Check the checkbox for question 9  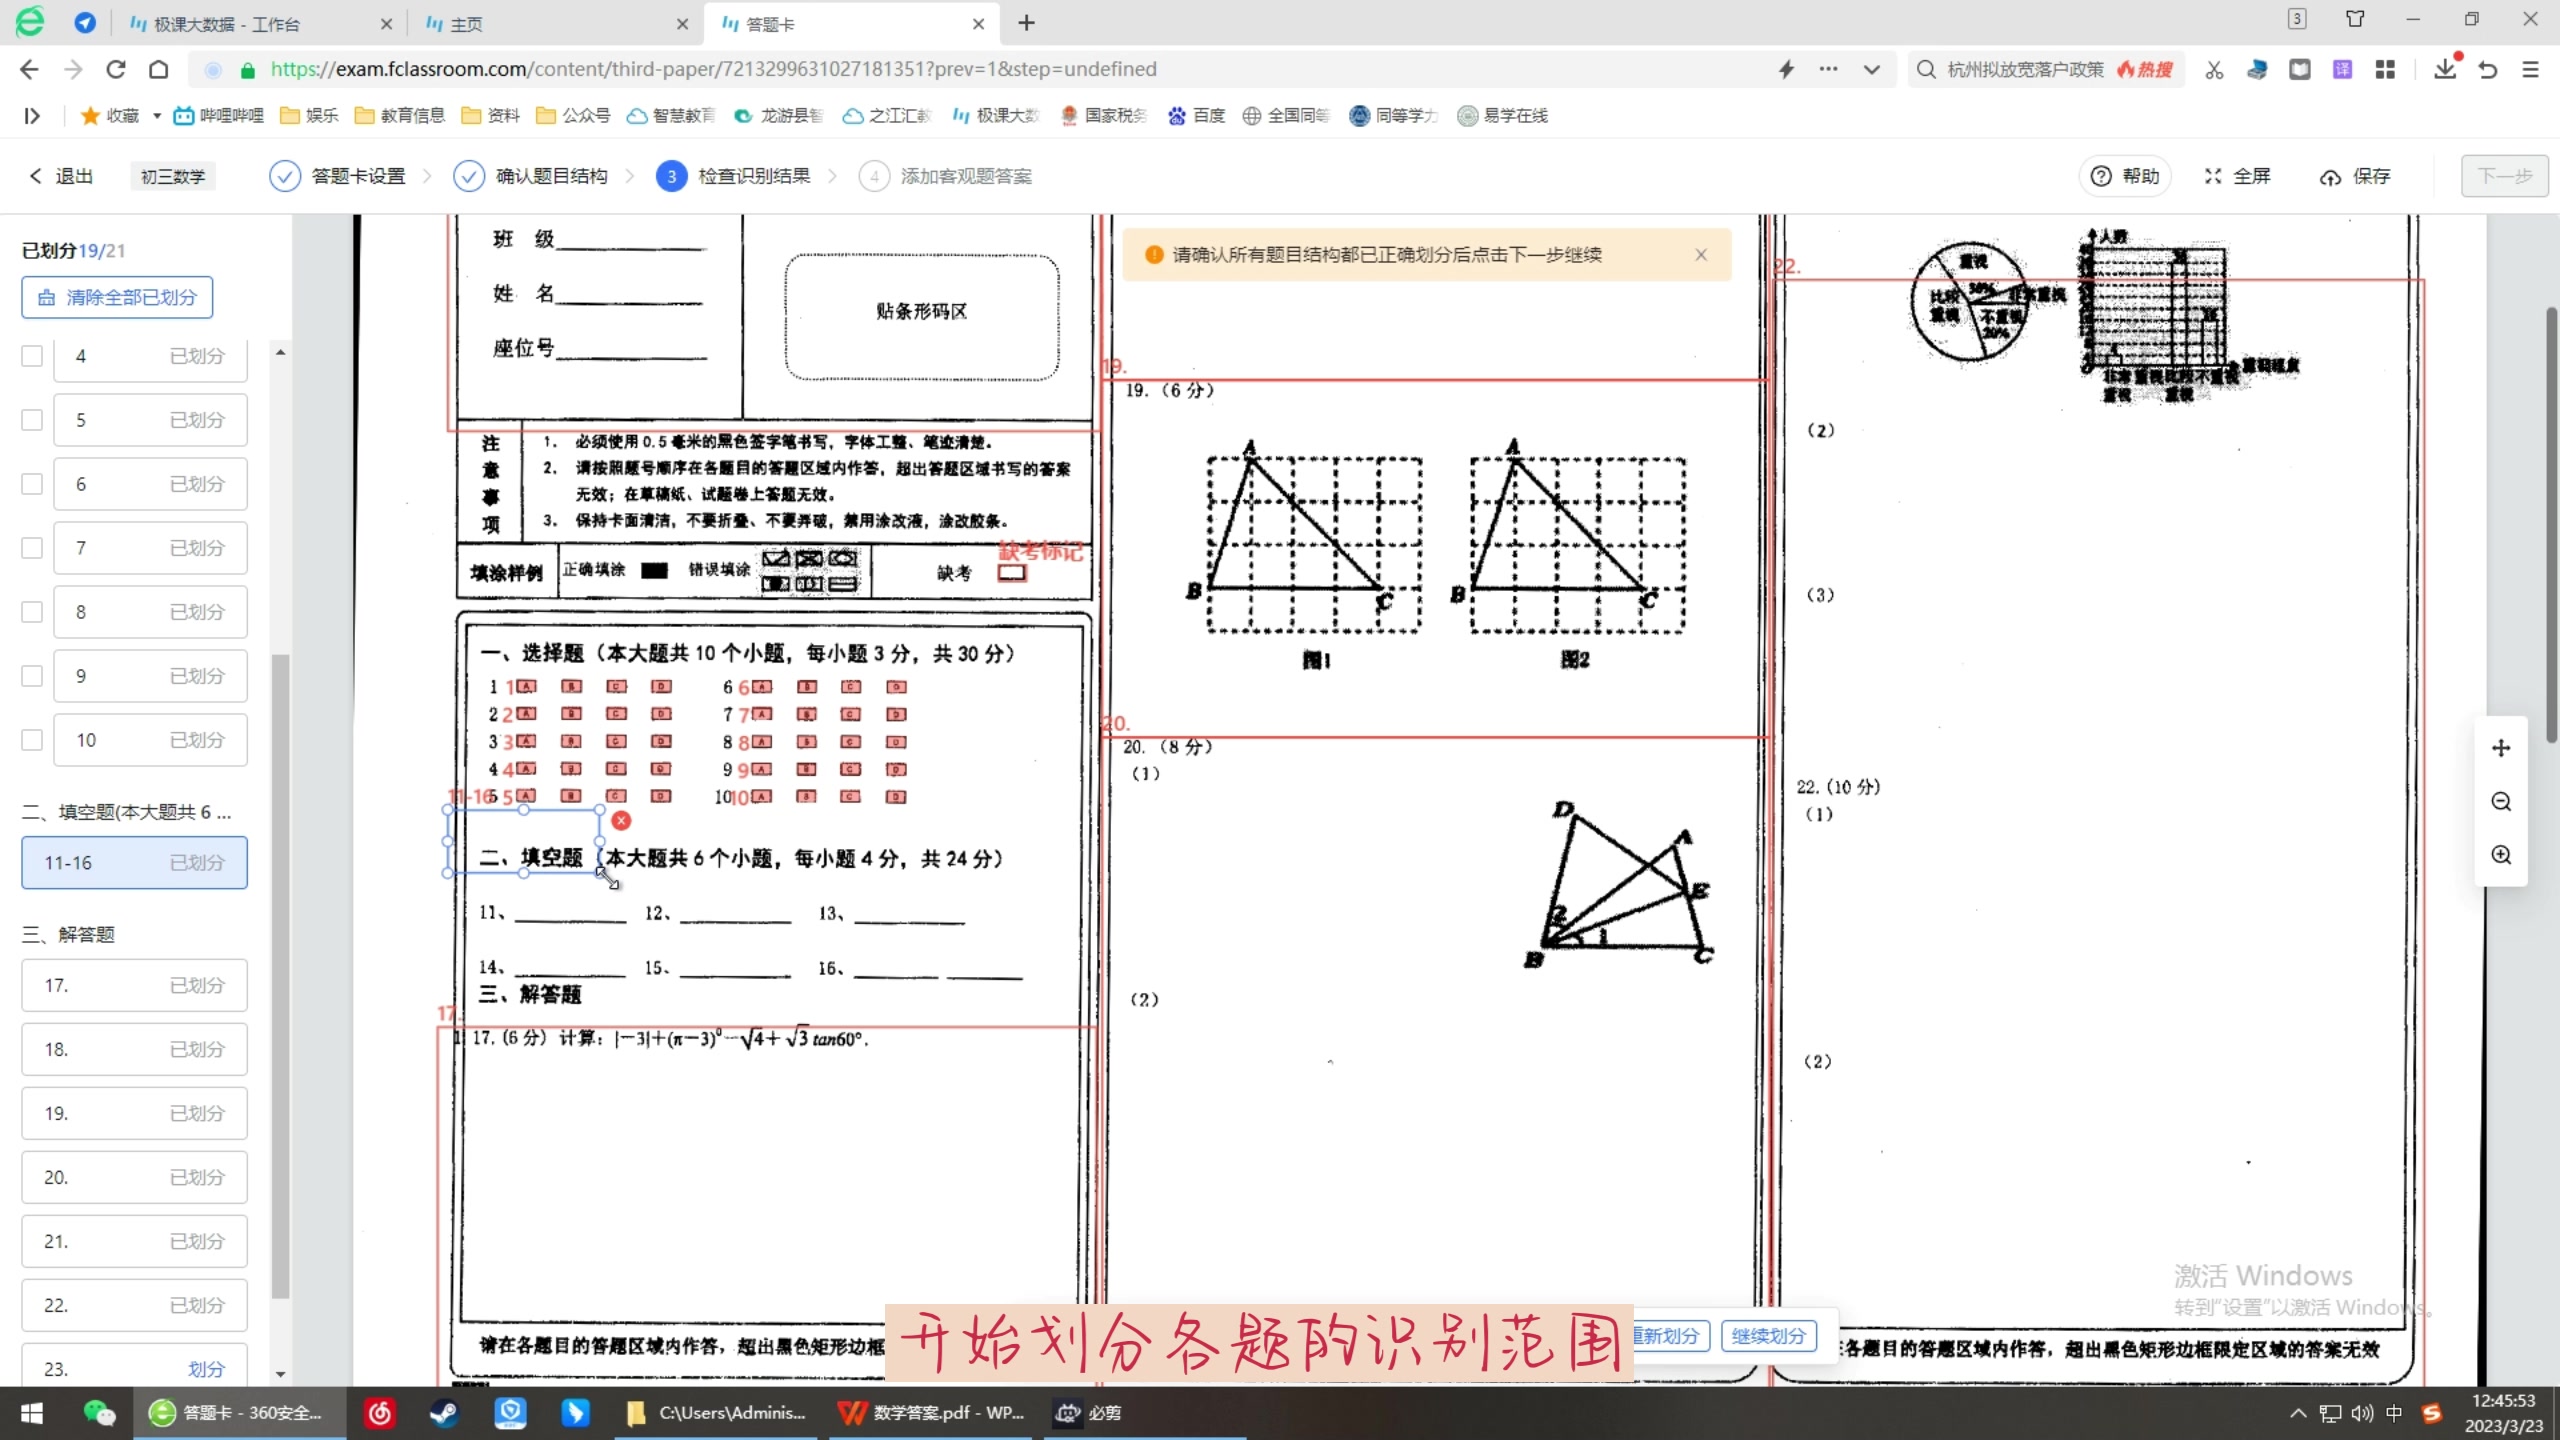[x=32, y=676]
